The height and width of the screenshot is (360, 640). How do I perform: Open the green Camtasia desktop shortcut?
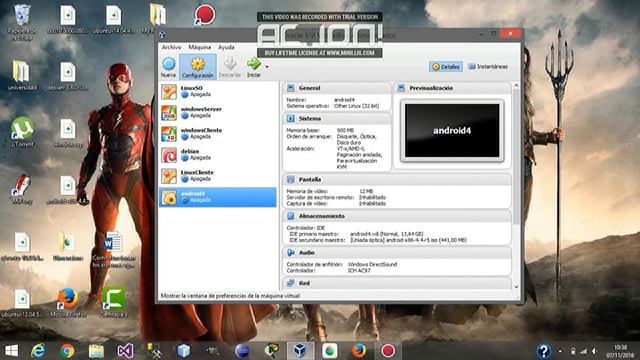(x=114, y=303)
